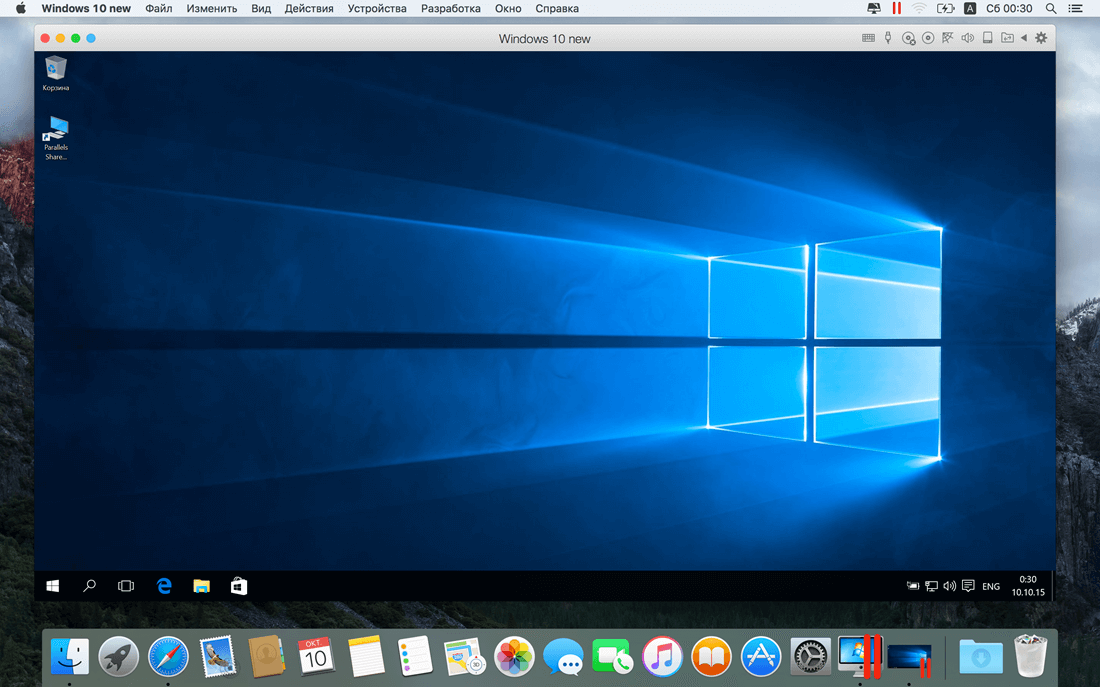Click the USB devices icon in title bar
Viewport: 1100px width, 687px height.
(x=887, y=38)
